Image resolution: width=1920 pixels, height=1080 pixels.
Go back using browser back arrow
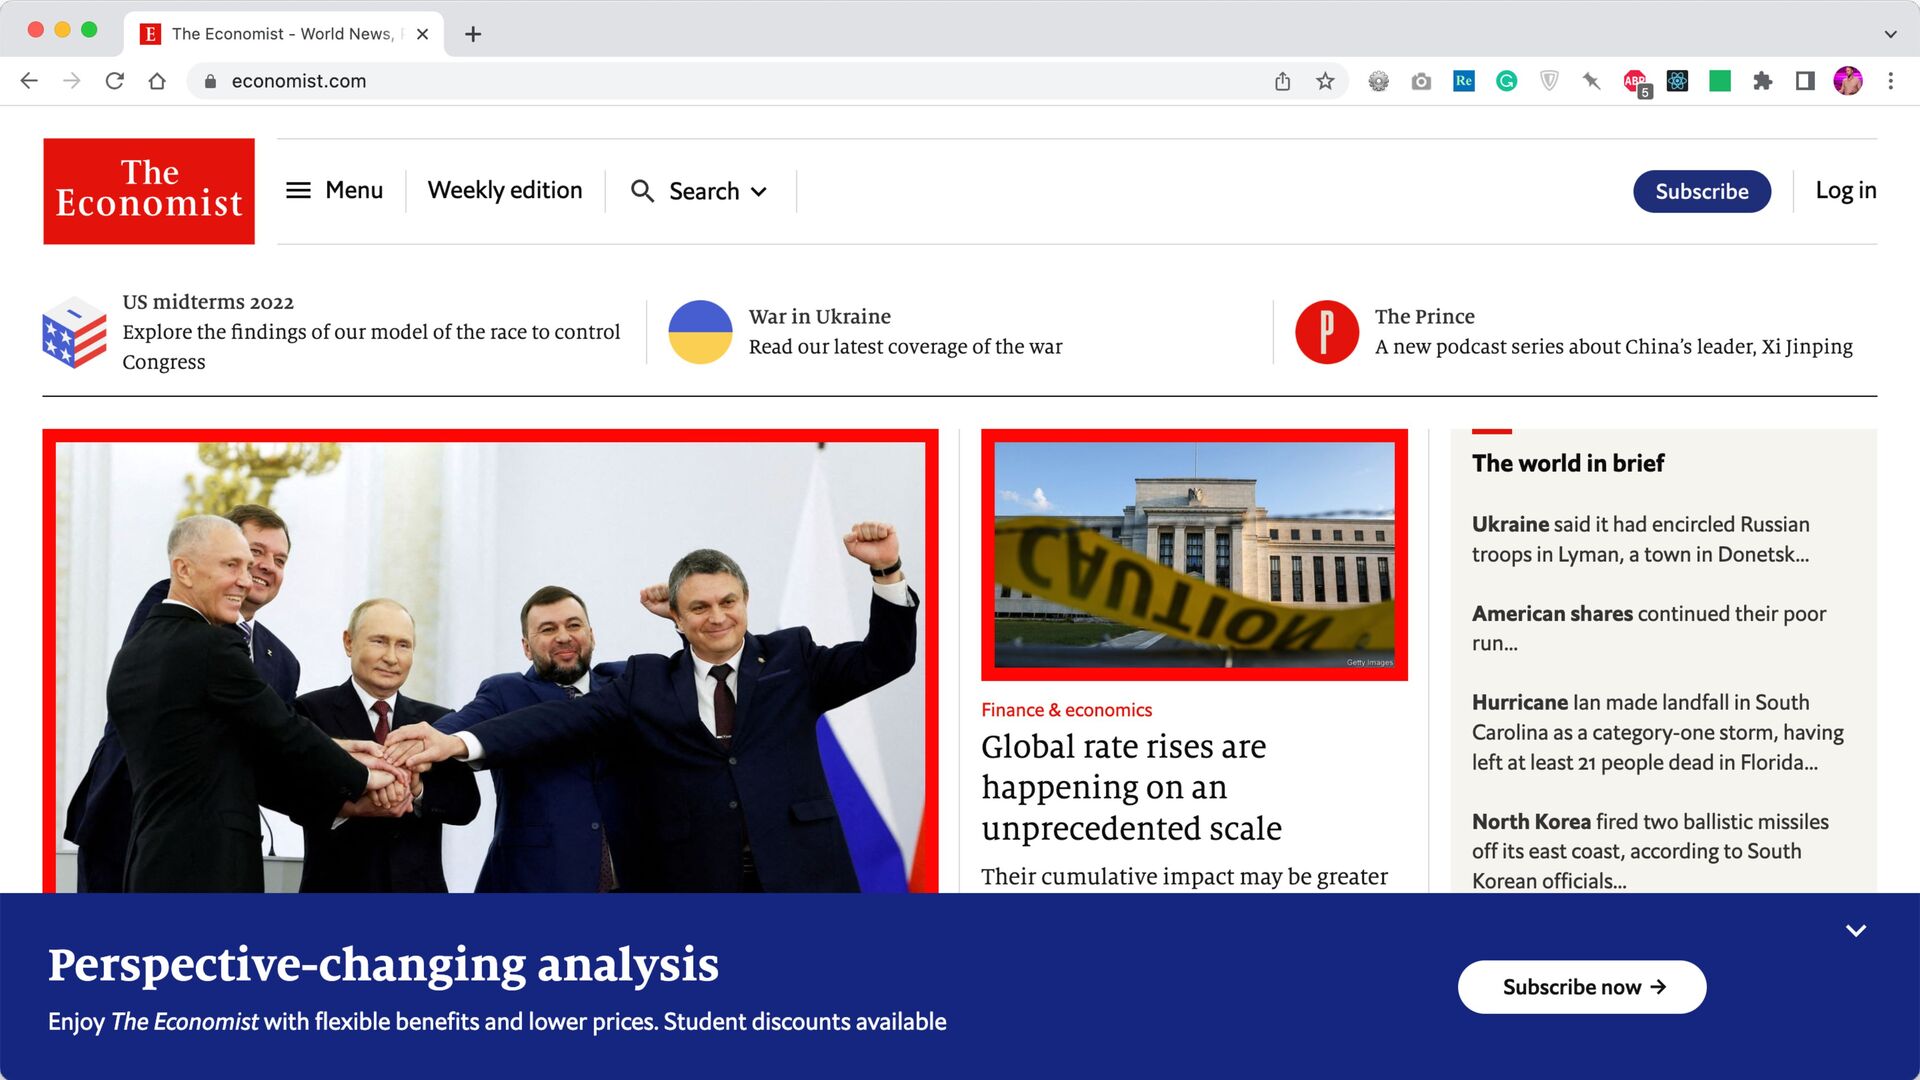pos(29,81)
